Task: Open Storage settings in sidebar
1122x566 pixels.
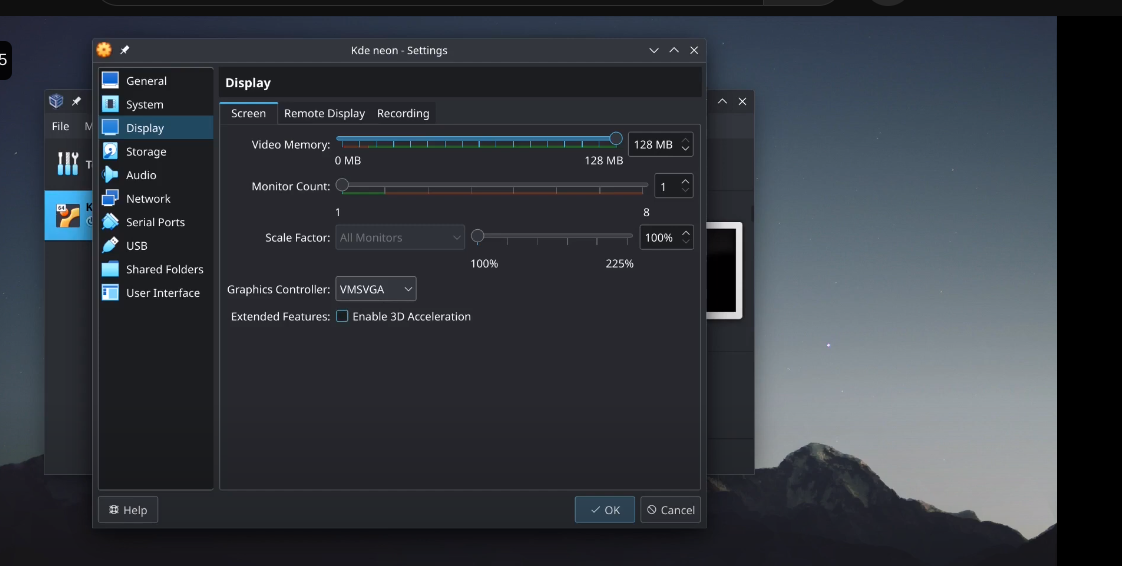Action: tap(146, 152)
